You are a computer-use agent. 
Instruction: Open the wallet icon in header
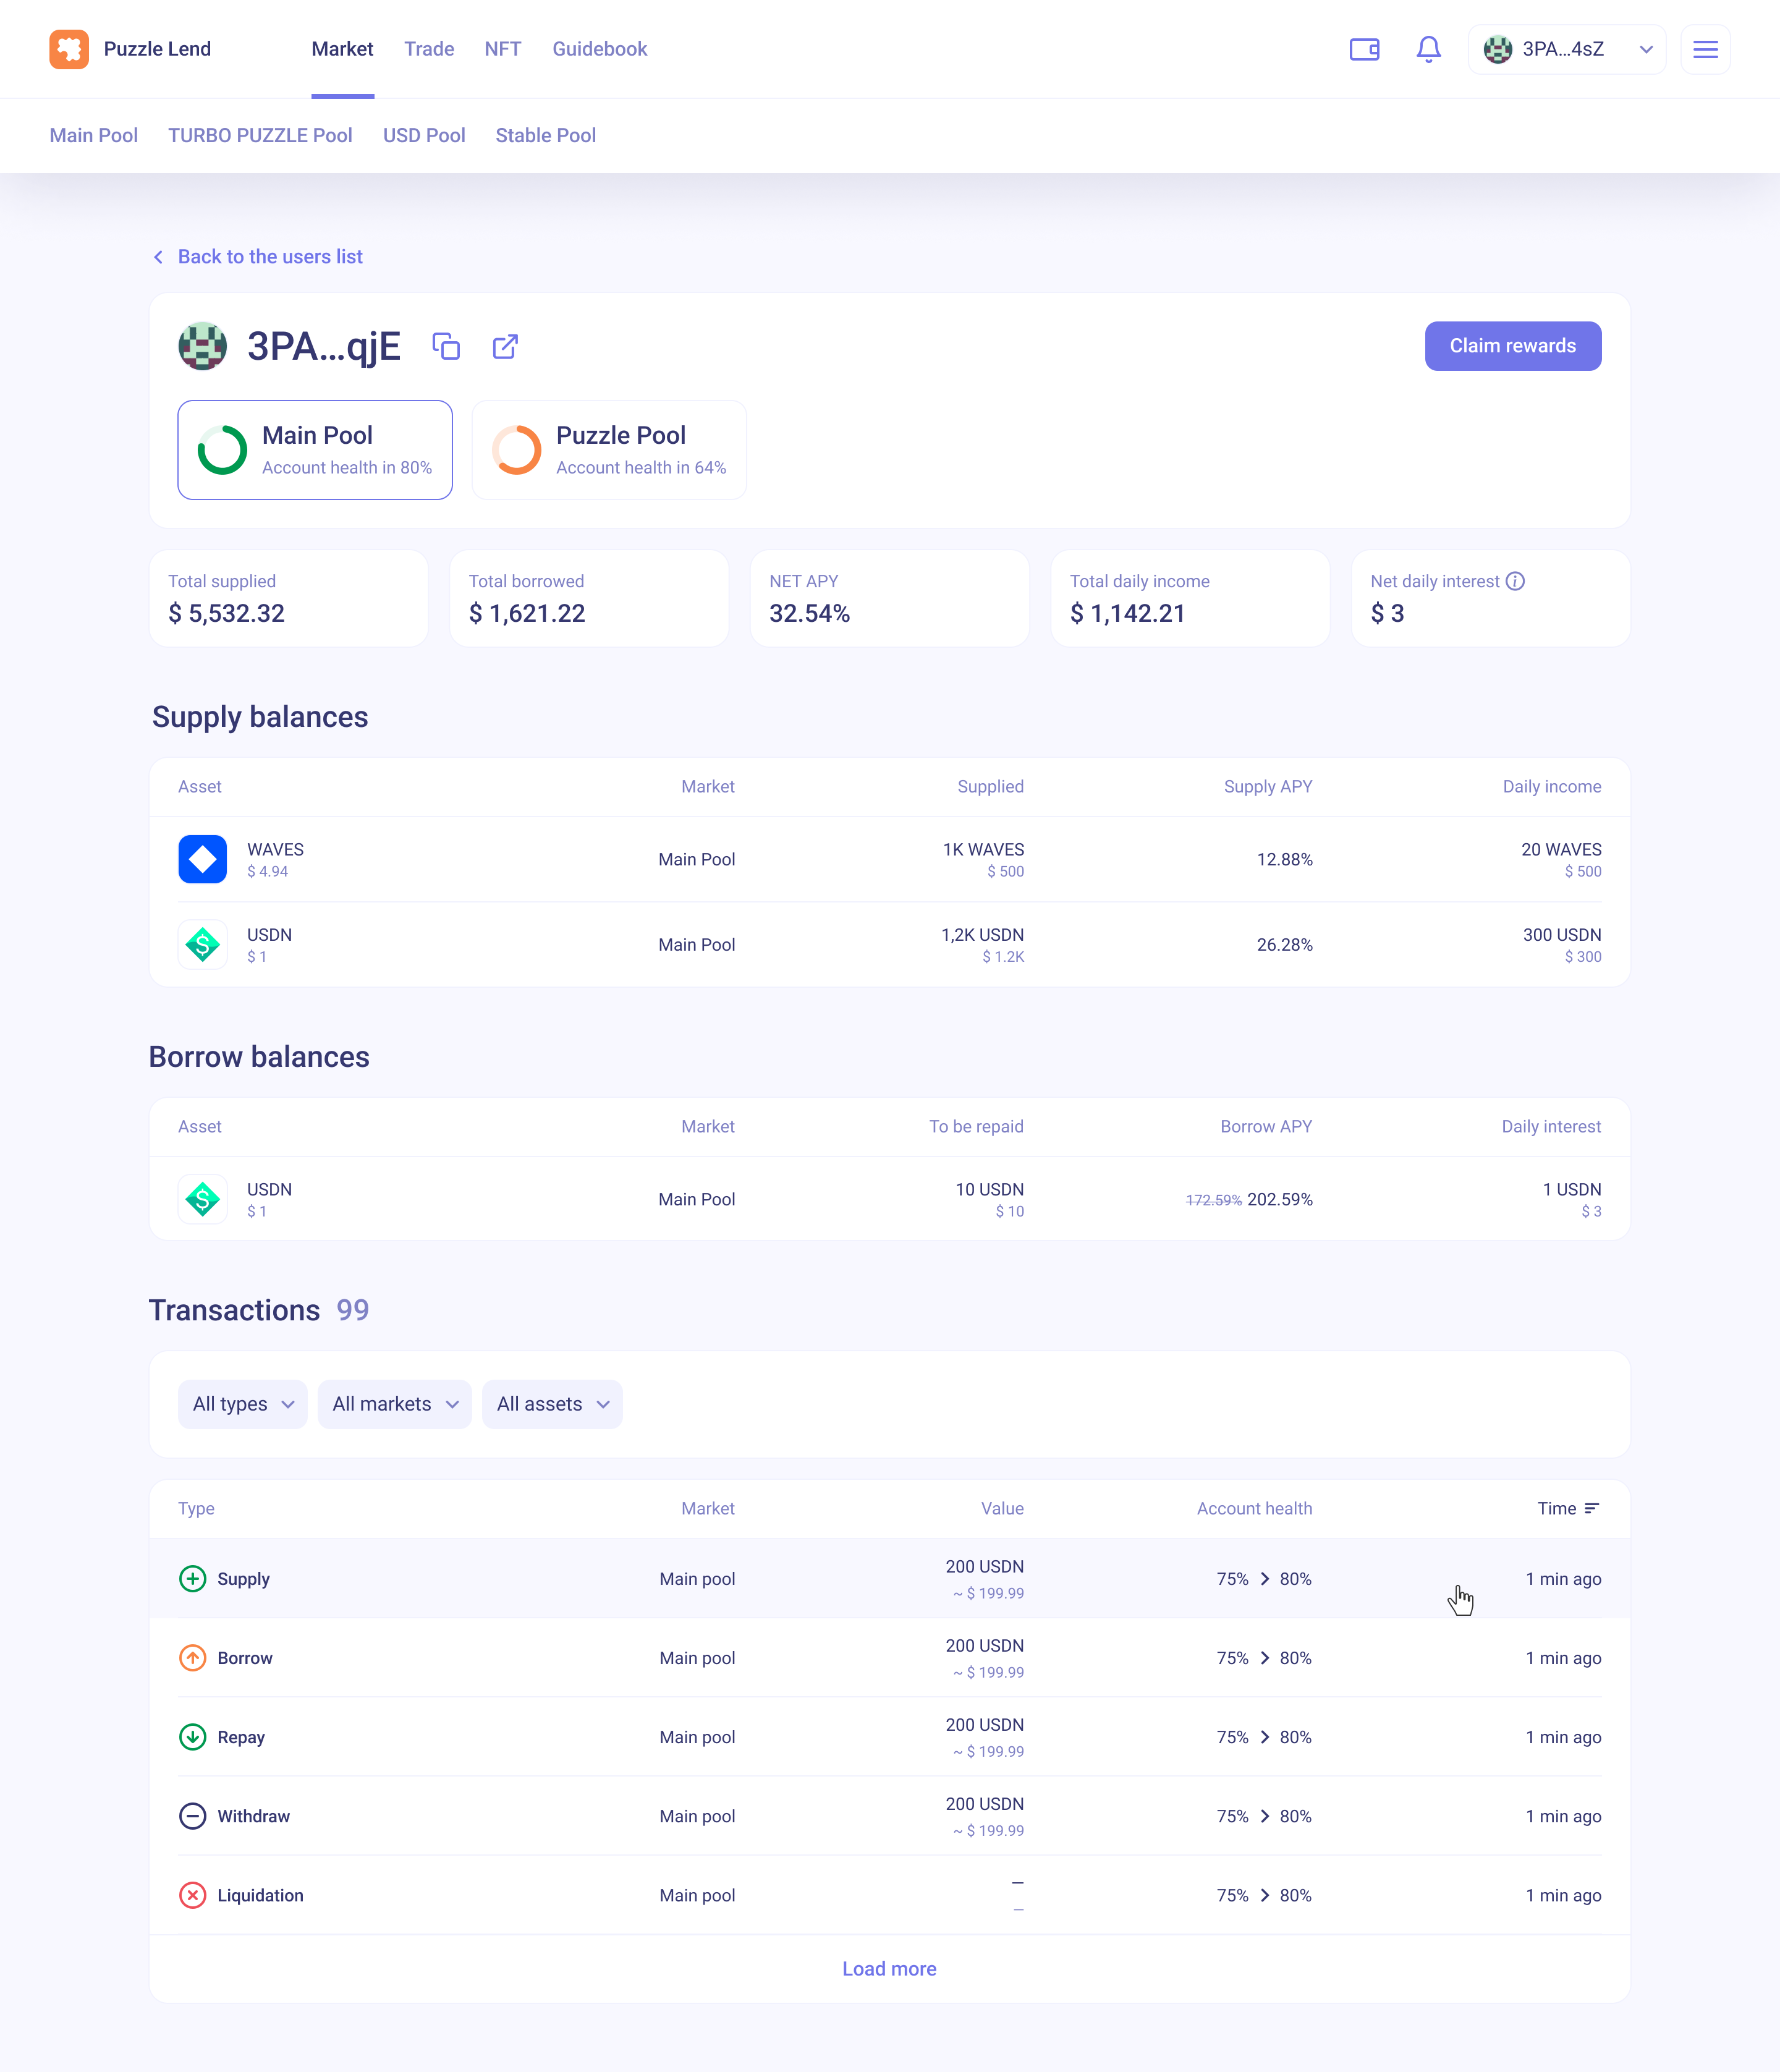coord(1364,49)
